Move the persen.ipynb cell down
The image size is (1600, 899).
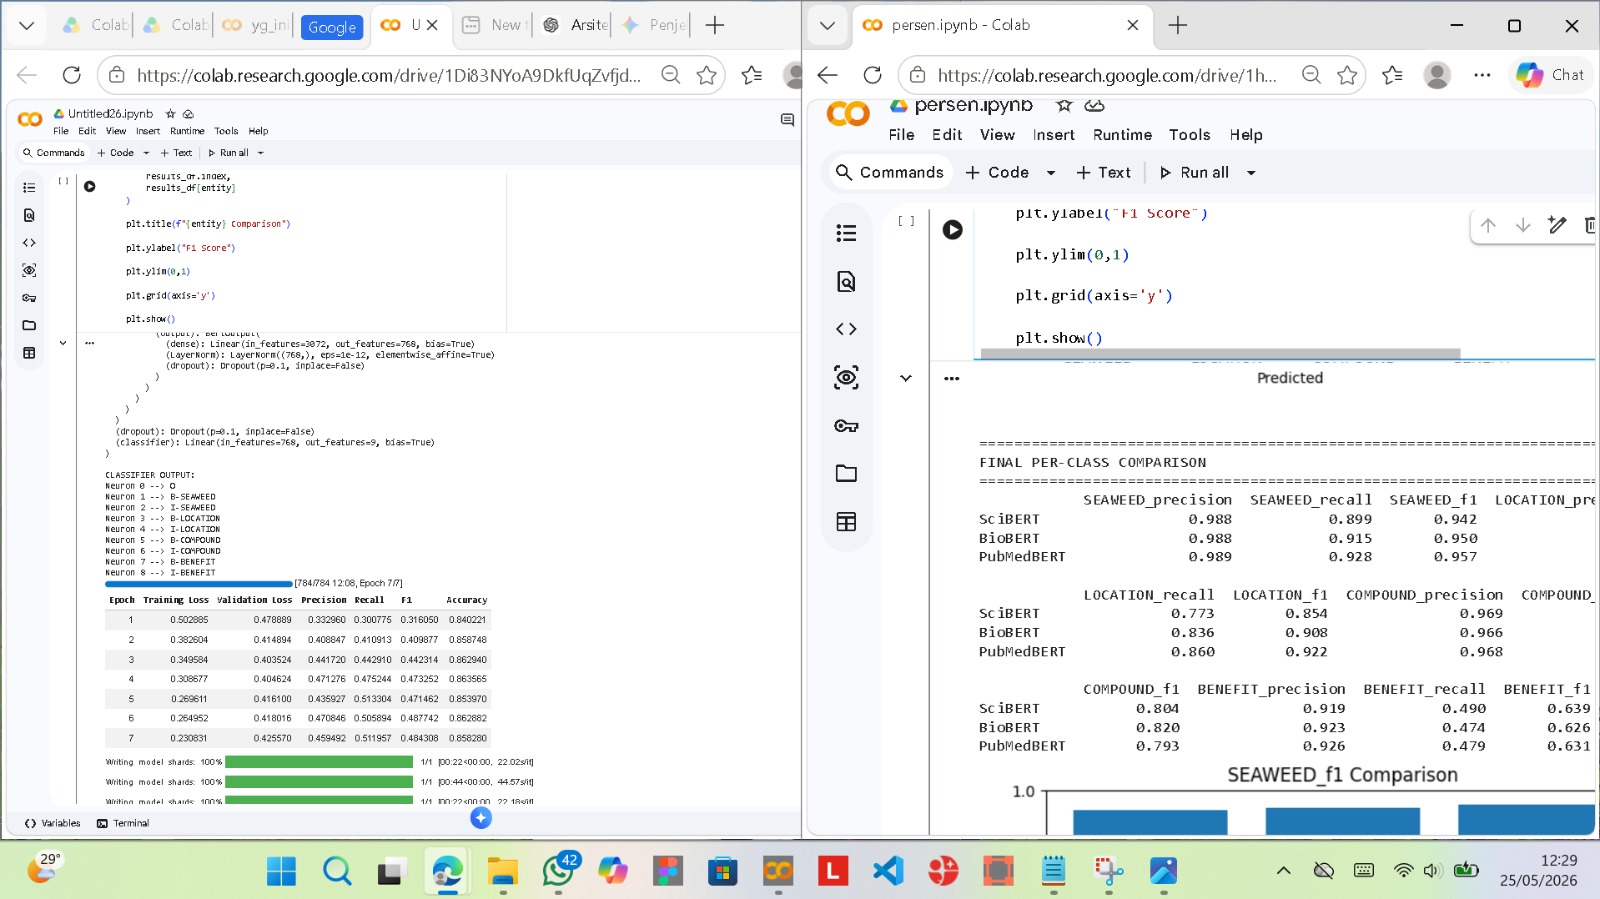[1523, 226]
